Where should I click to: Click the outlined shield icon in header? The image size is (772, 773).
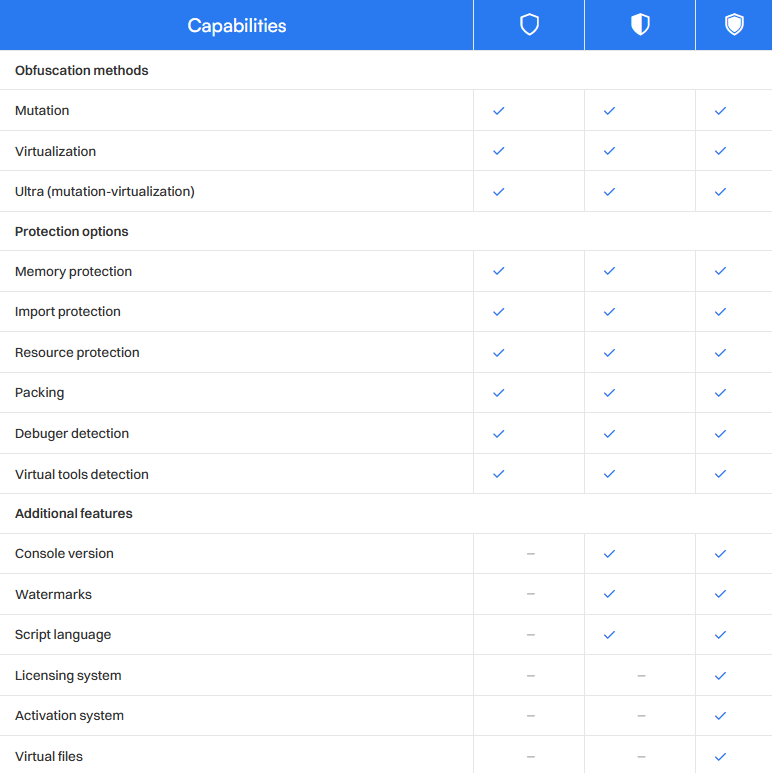point(530,25)
